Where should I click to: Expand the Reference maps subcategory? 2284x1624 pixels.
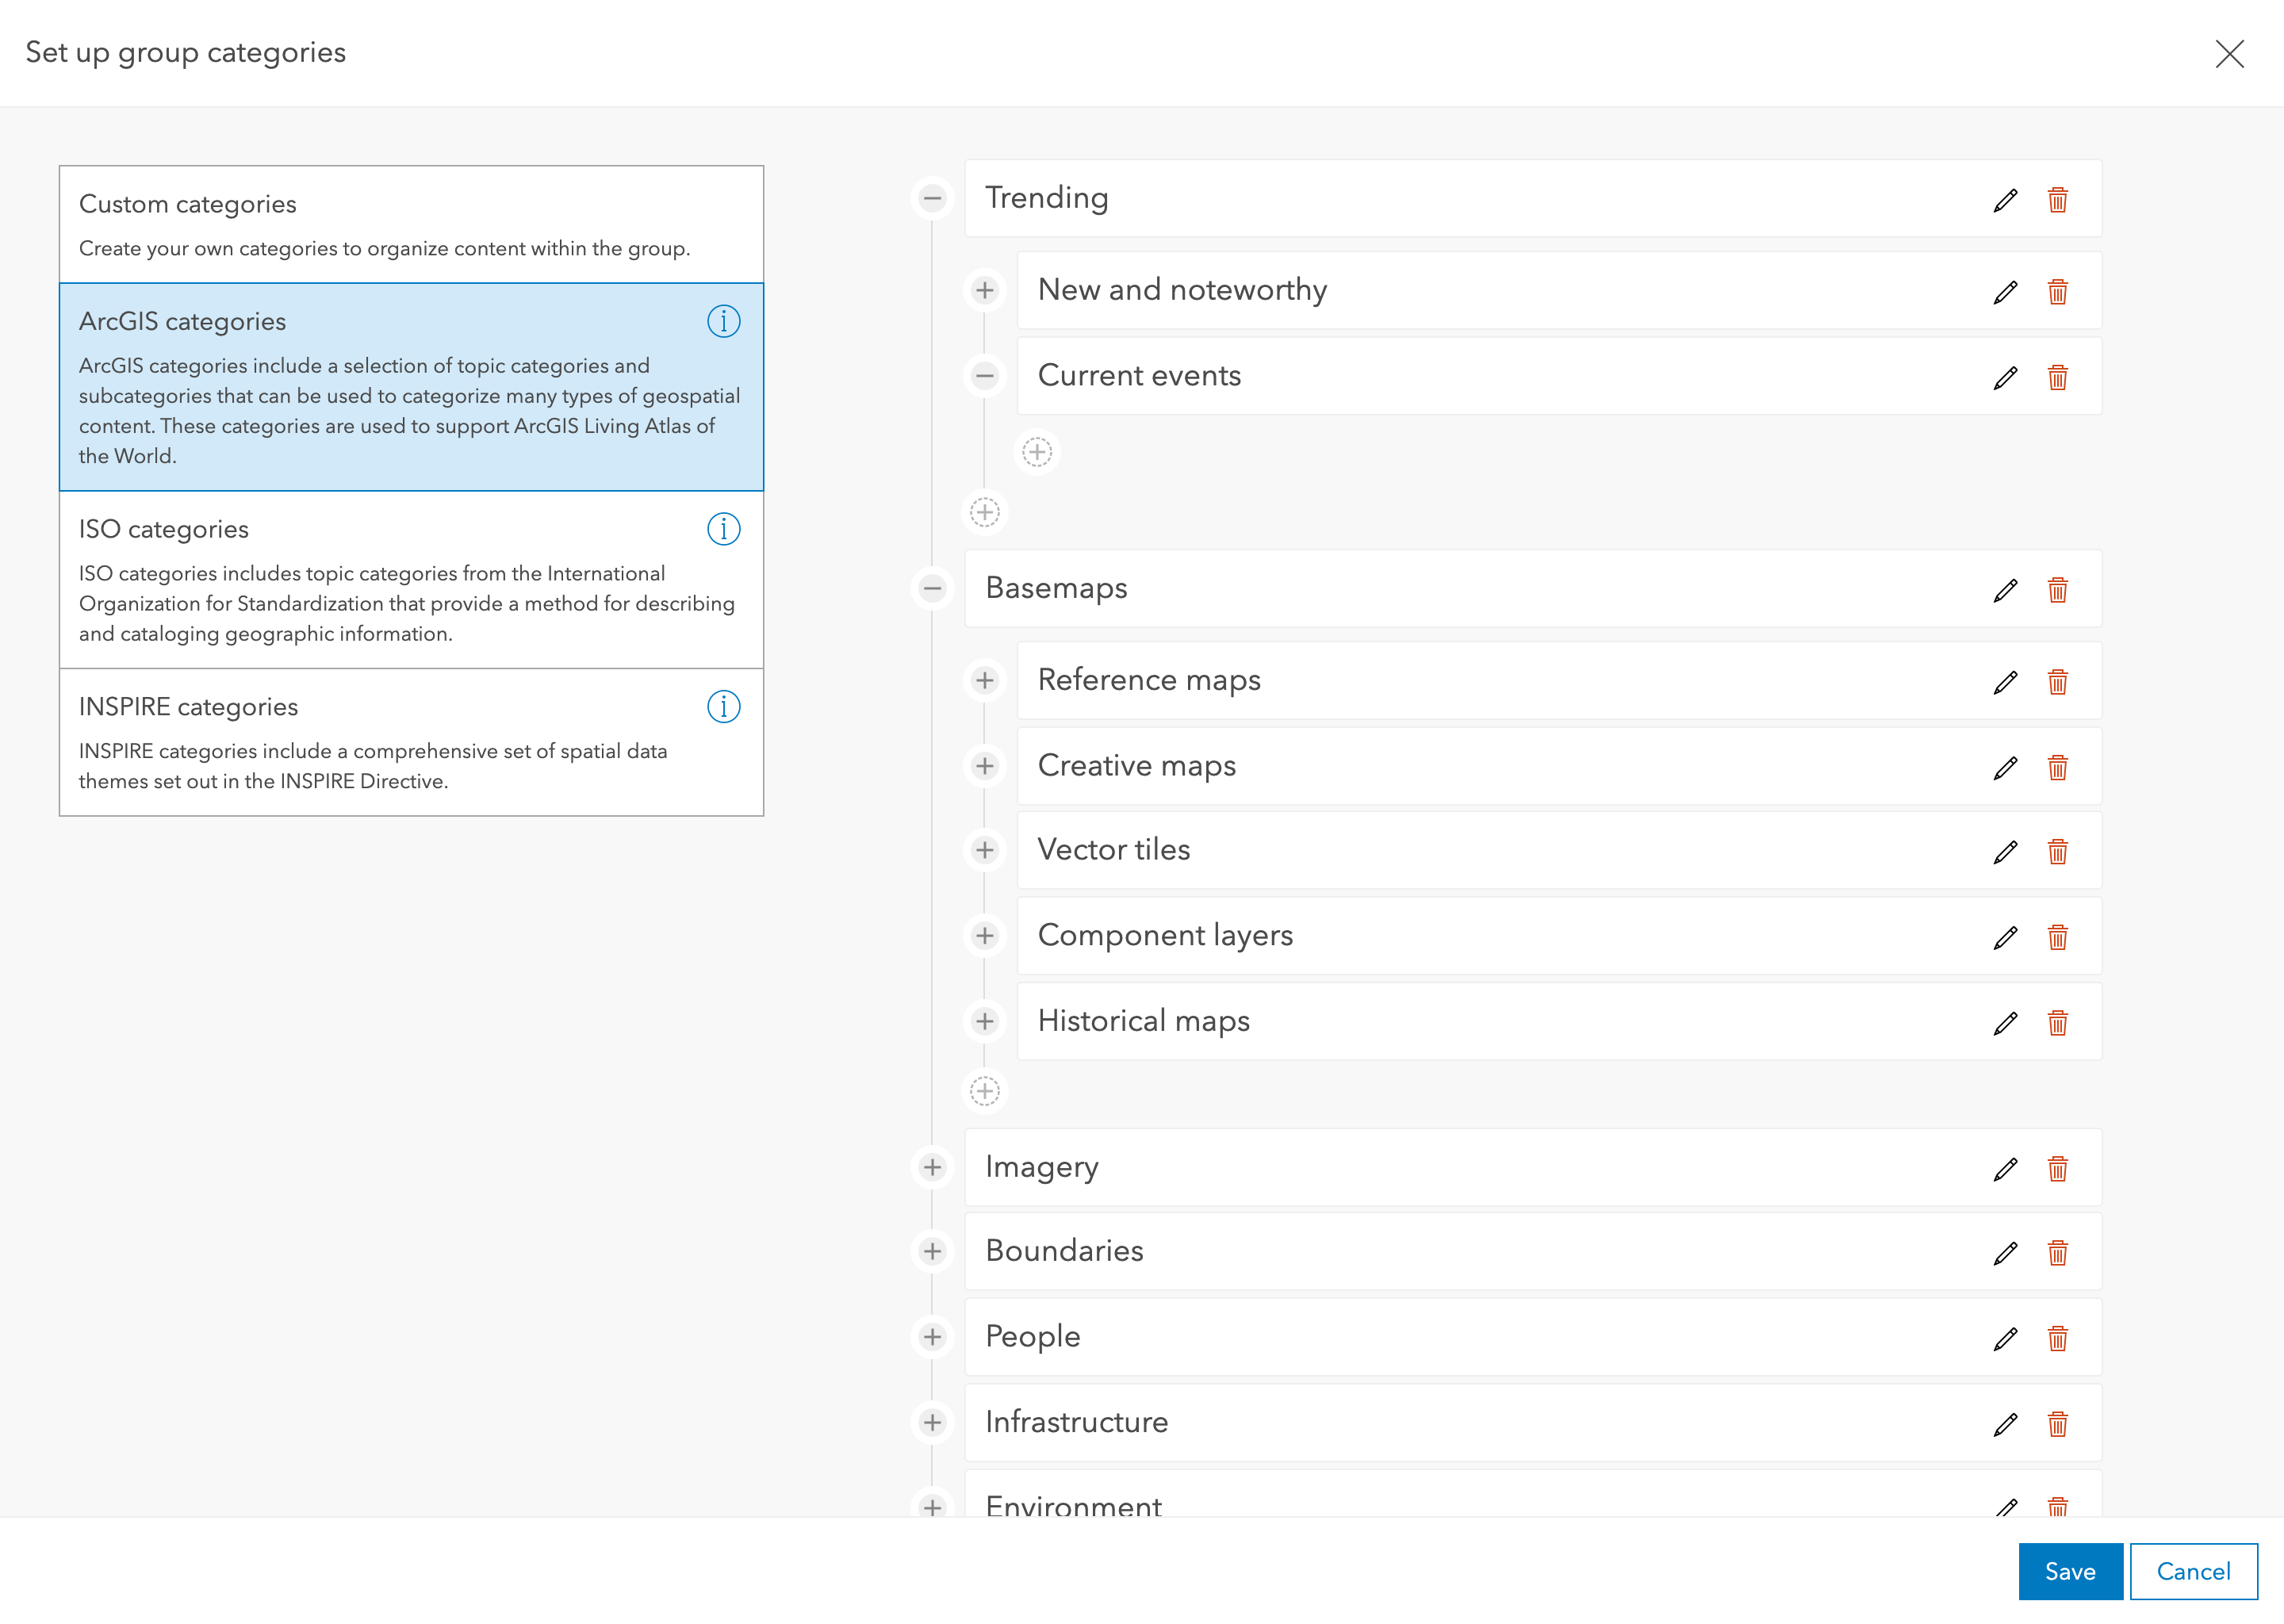pyautogui.click(x=984, y=680)
